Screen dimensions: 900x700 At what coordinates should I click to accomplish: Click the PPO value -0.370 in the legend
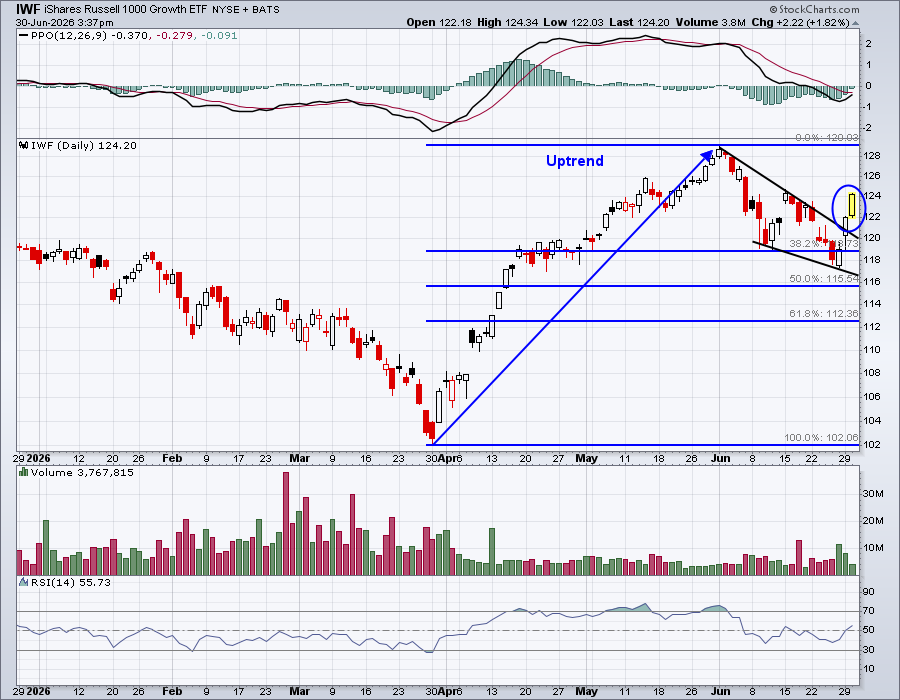(129, 36)
